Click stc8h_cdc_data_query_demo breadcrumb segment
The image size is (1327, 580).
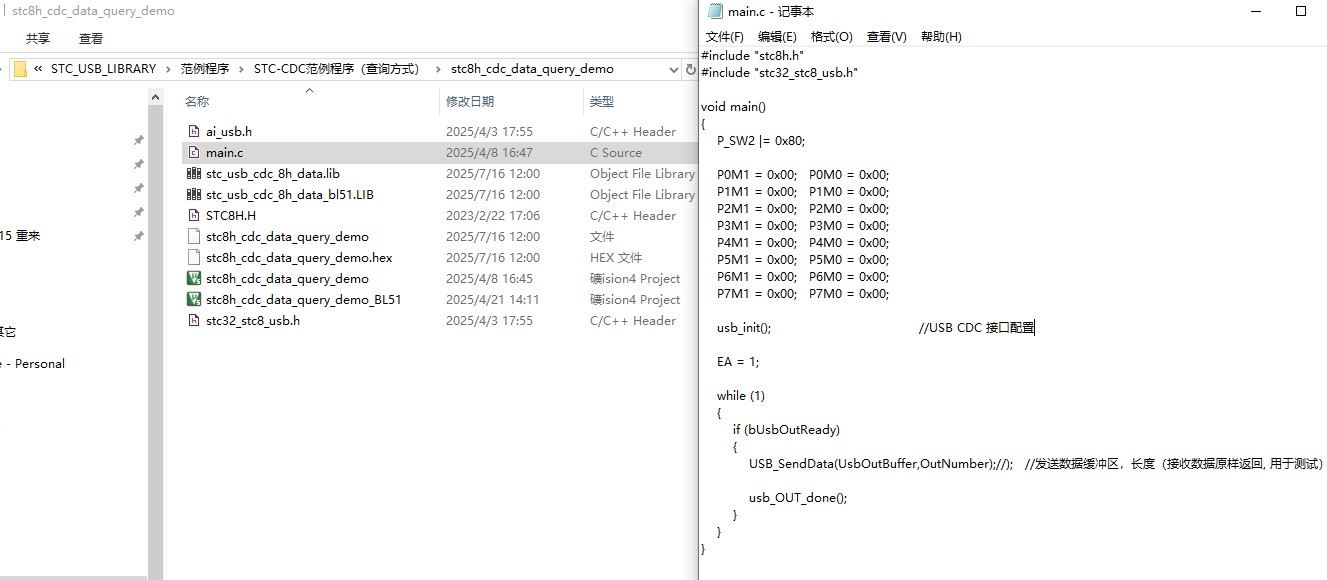point(532,69)
